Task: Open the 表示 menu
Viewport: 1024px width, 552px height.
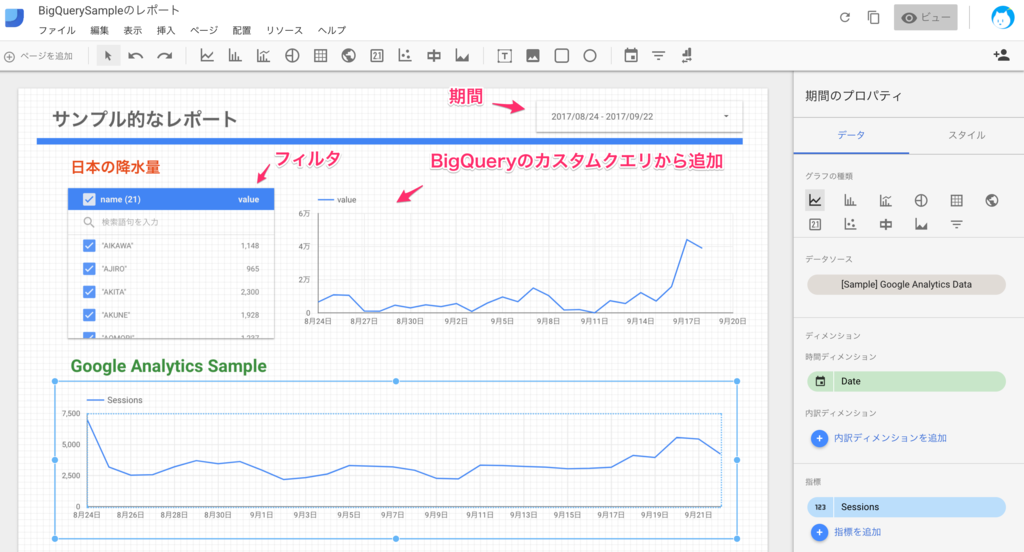Action: click(x=133, y=30)
